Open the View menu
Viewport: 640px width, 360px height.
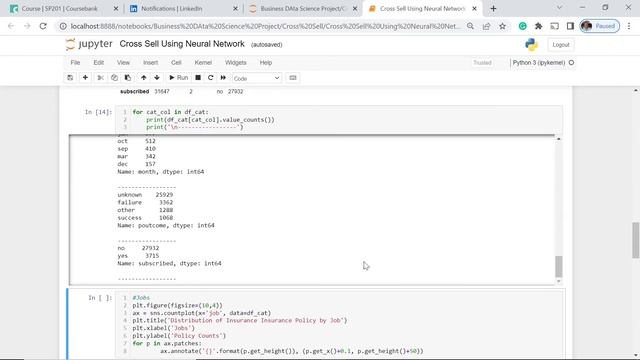[123, 62]
